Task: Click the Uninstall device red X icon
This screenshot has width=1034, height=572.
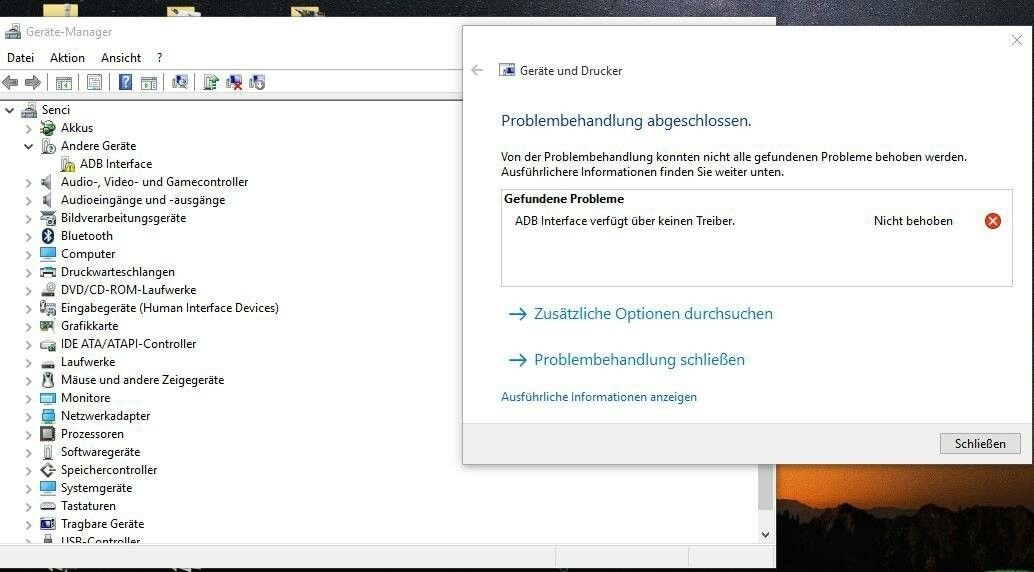Action: pyautogui.click(x=234, y=82)
